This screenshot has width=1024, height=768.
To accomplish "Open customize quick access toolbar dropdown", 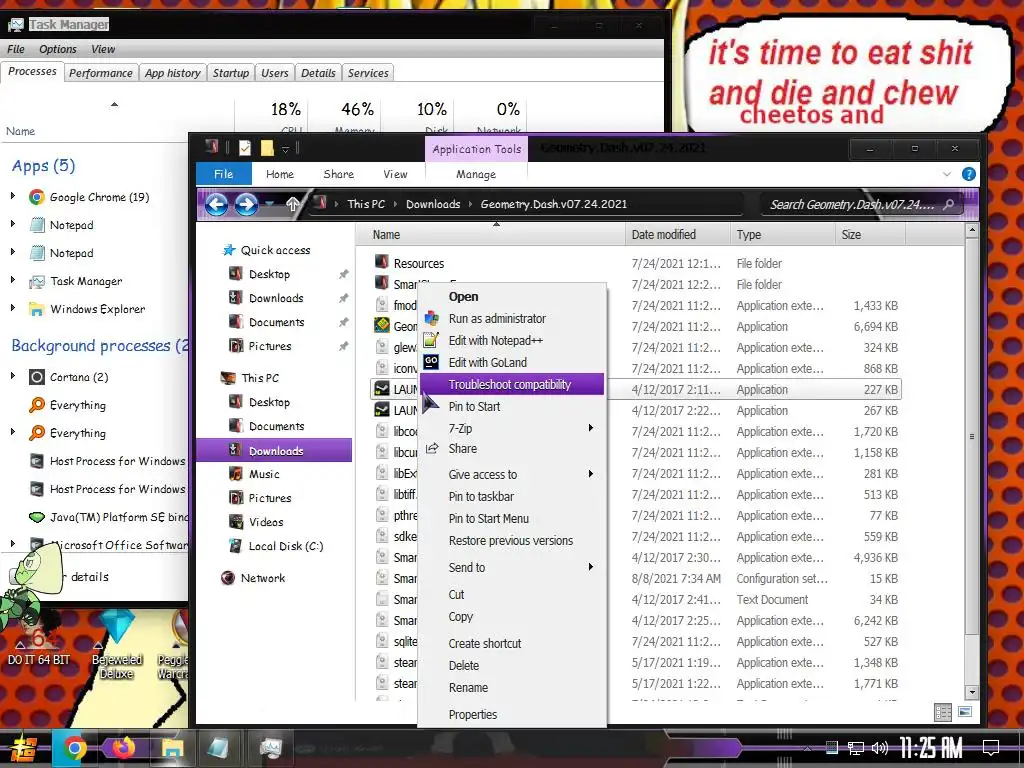I will click(285, 150).
